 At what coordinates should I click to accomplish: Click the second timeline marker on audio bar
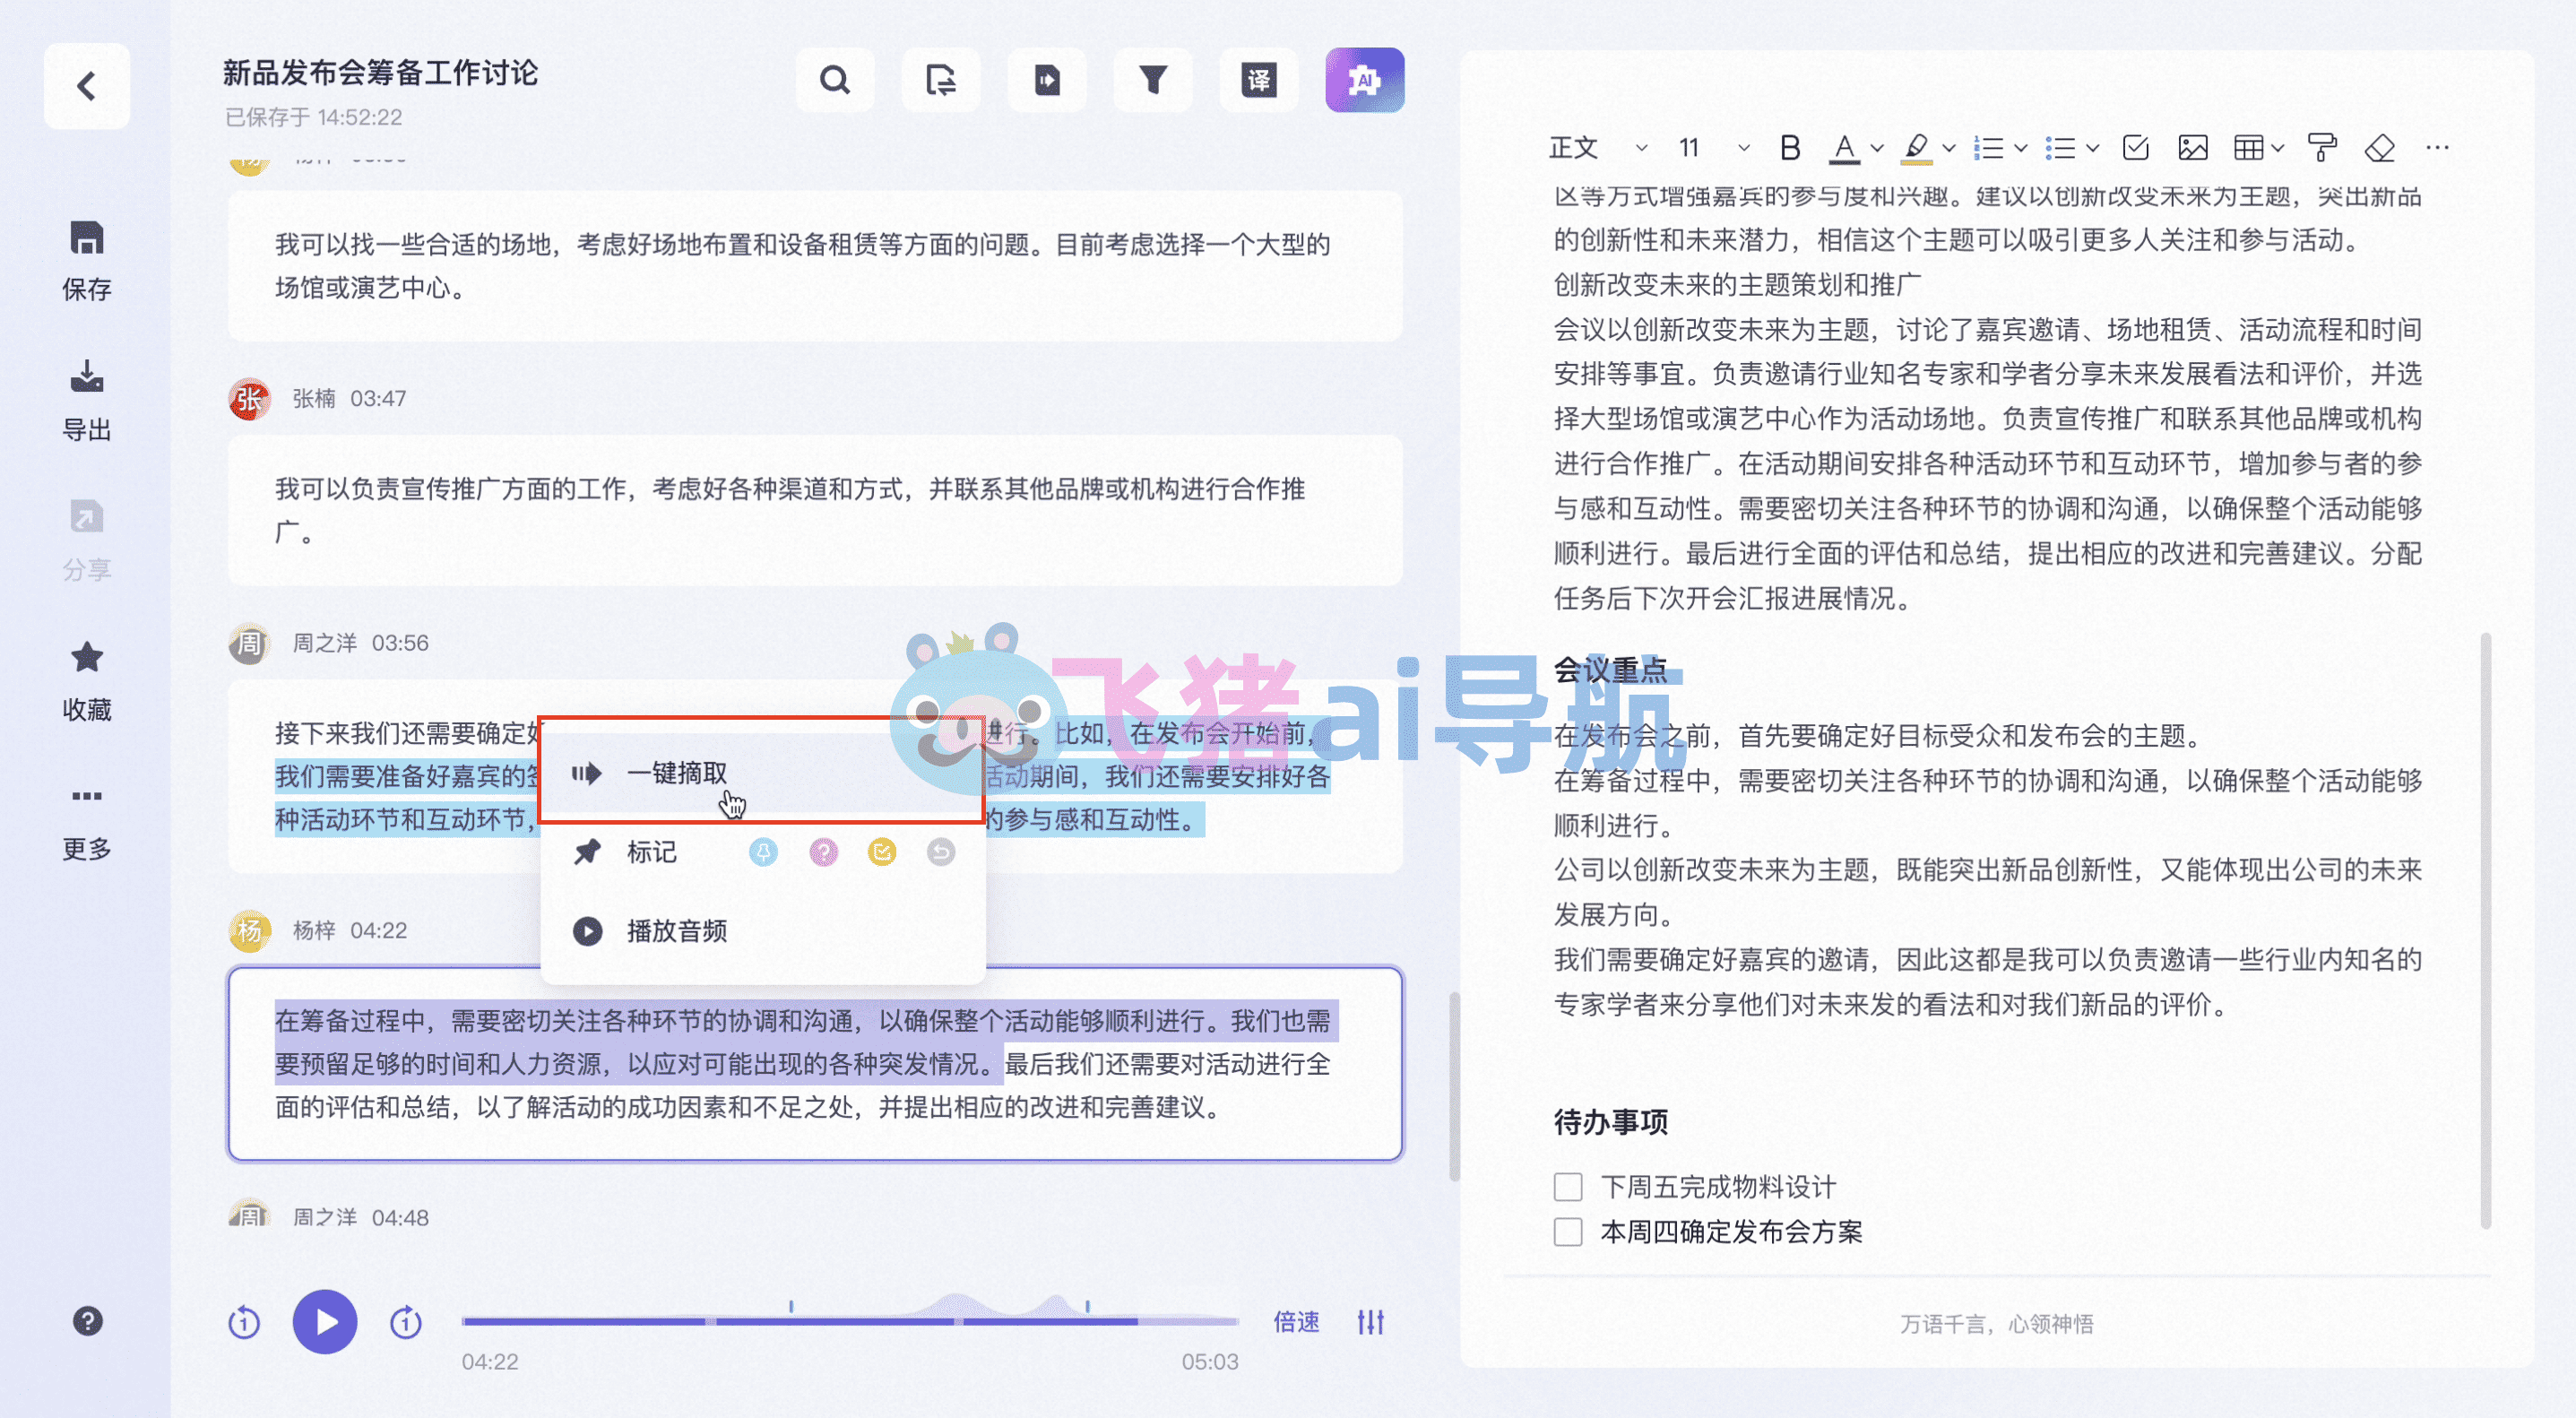1087,1306
